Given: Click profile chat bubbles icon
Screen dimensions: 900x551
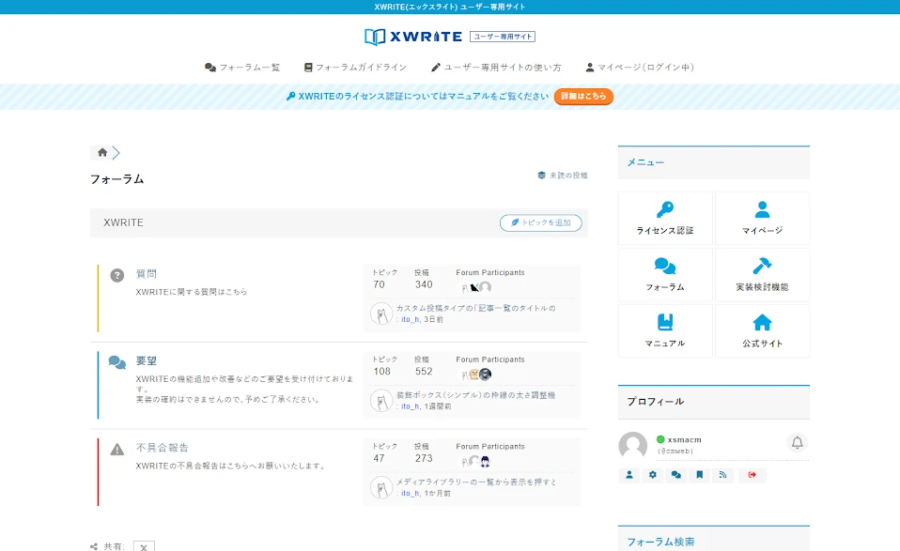Looking at the screenshot, I should coord(676,475).
